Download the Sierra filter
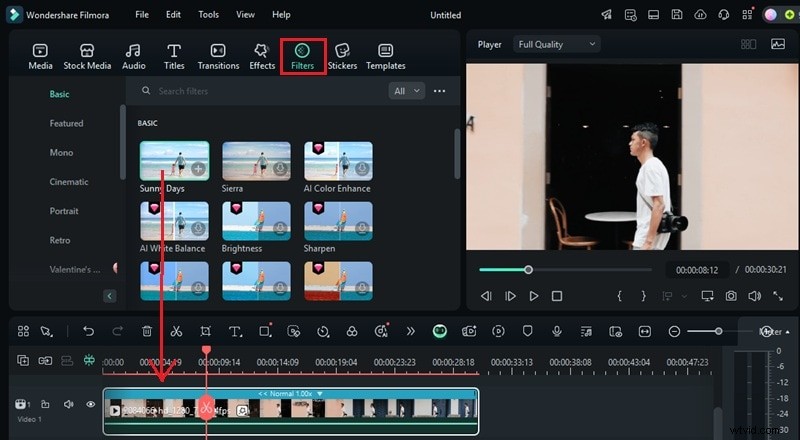 click(x=280, y=168)
